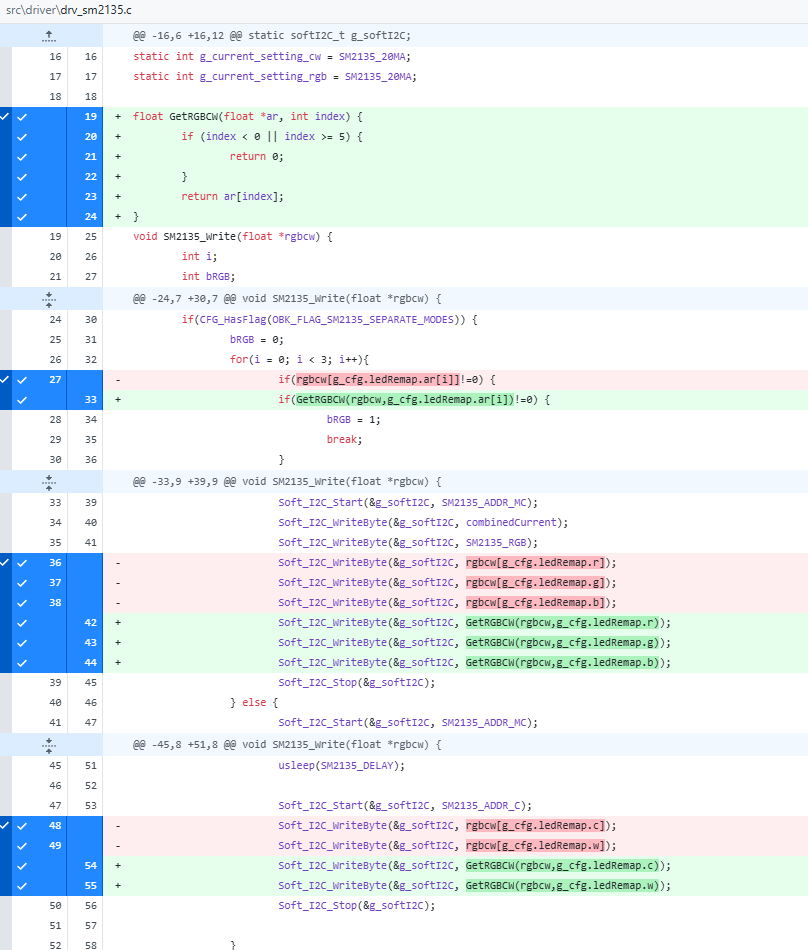This screenshot has width=808, height=950.
Task: Click added line with 'GetRGBCW(rgbcw,g_cfg.ledRemap.w)'
Action: click(x=475, y=885)
